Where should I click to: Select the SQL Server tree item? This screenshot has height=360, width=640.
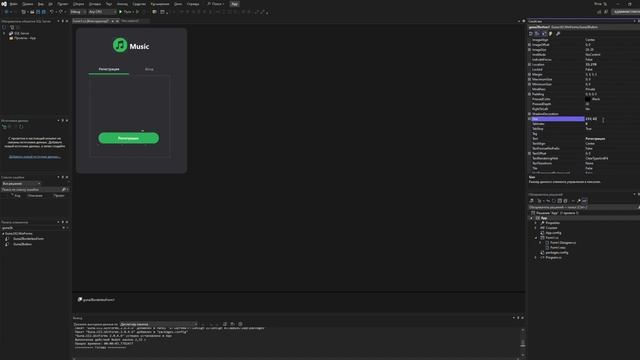[22, 33]
